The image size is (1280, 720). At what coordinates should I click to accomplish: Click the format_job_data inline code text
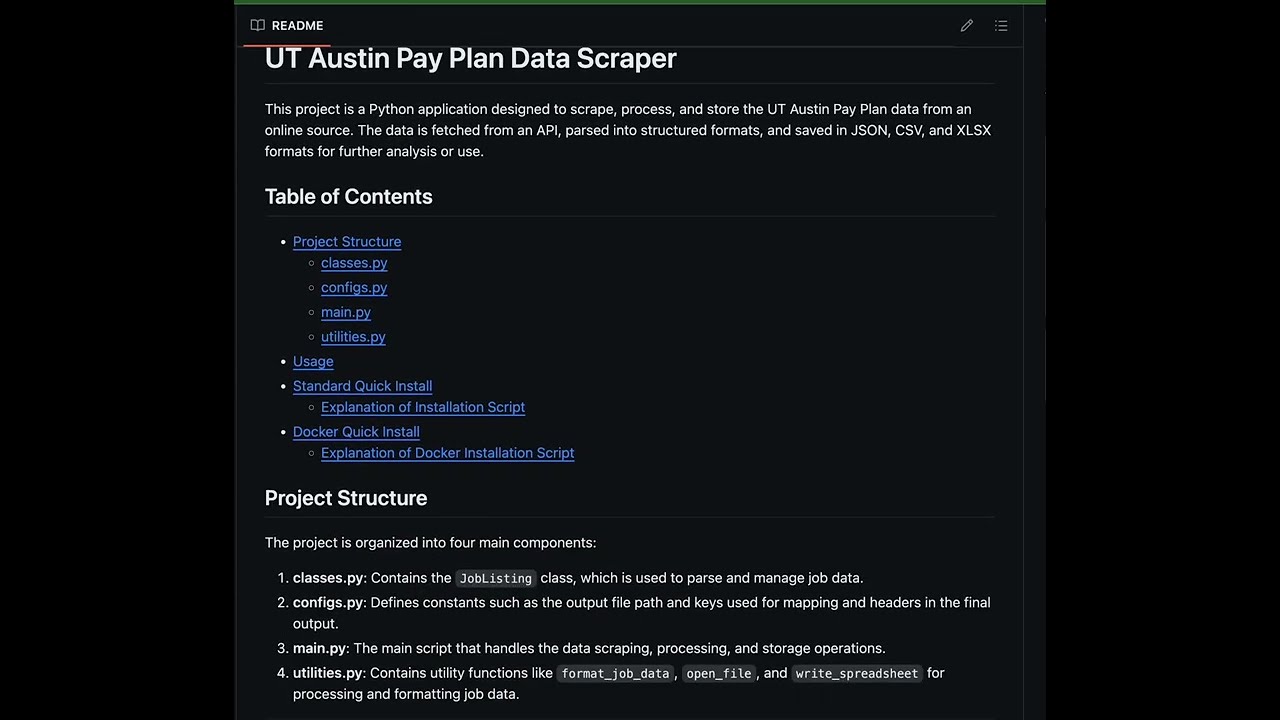(x=615, y=674)
